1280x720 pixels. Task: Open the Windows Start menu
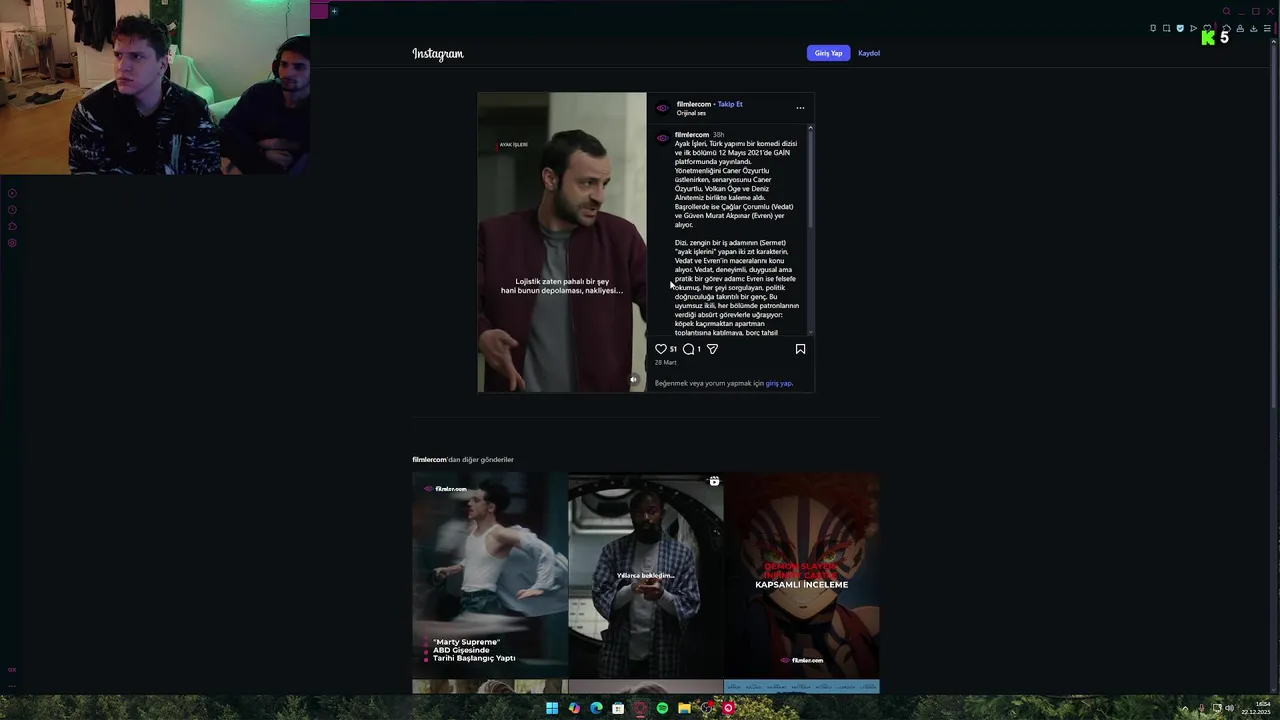552,708
